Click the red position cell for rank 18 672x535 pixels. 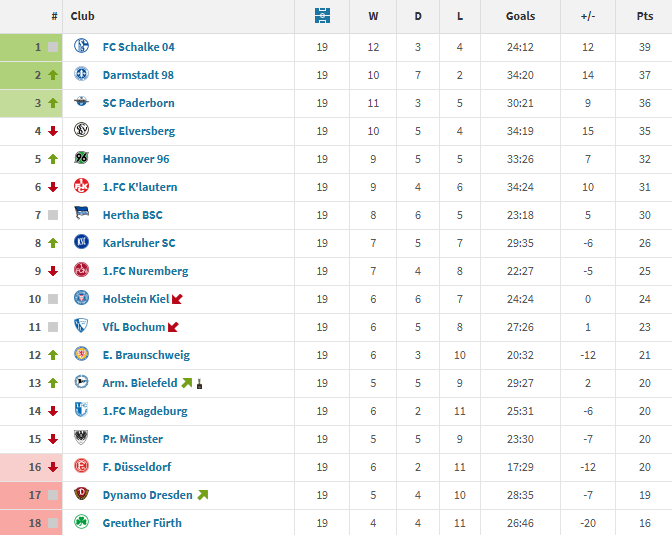(31, 523)
